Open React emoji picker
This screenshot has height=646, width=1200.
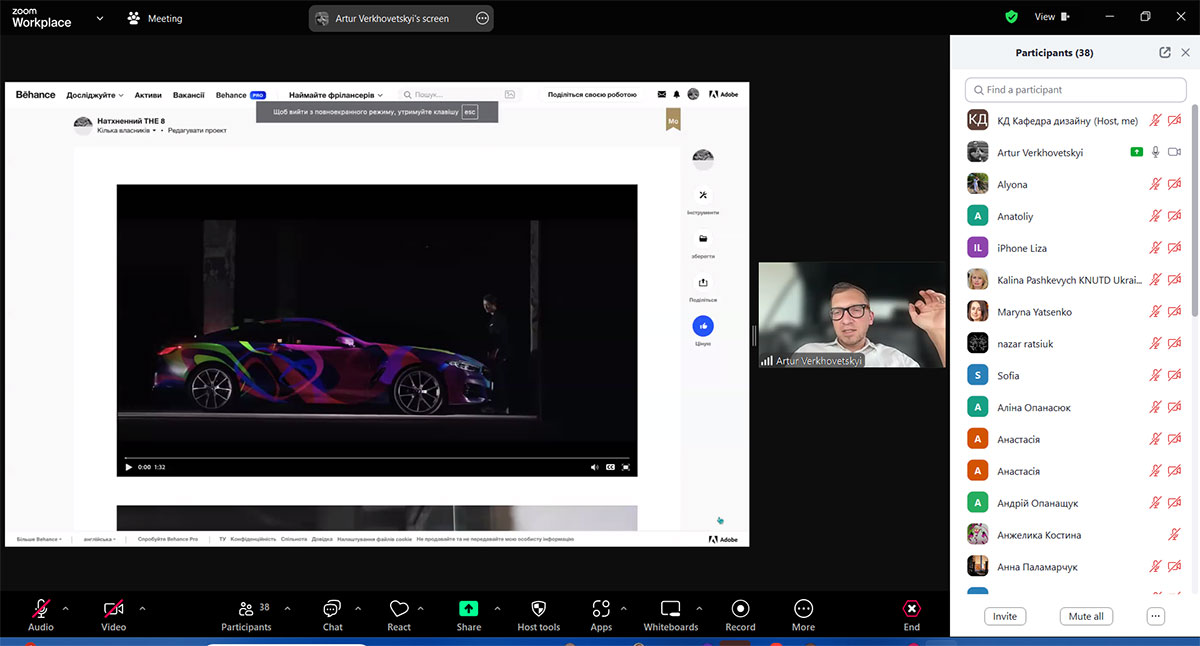(399, 613)
